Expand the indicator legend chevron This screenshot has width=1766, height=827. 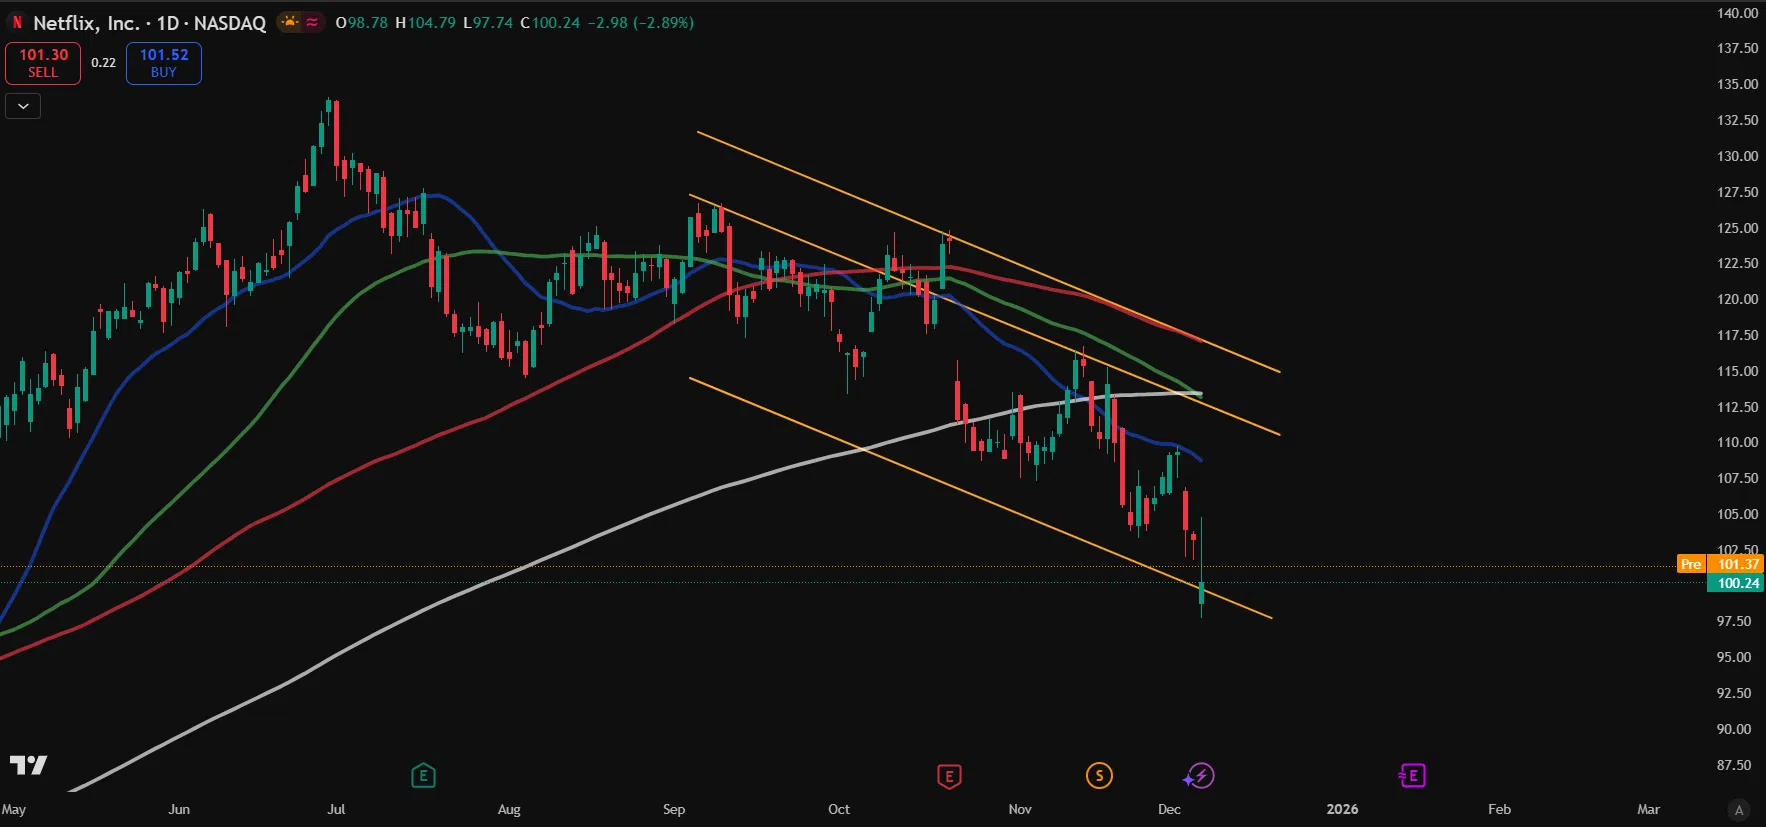coord(23,106)
